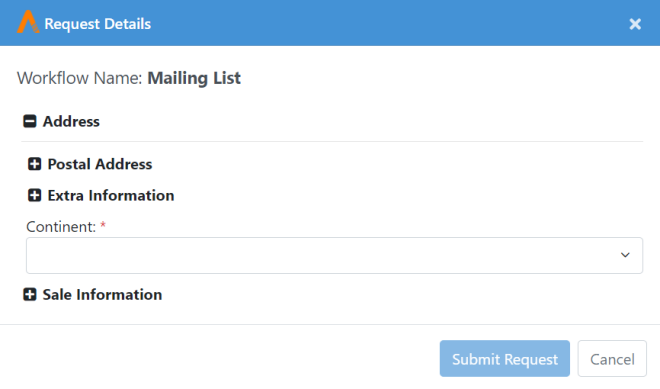Click the Postal Address heading label
The width and height of the screenshot is (660, 389).
(x=100, y=164)
